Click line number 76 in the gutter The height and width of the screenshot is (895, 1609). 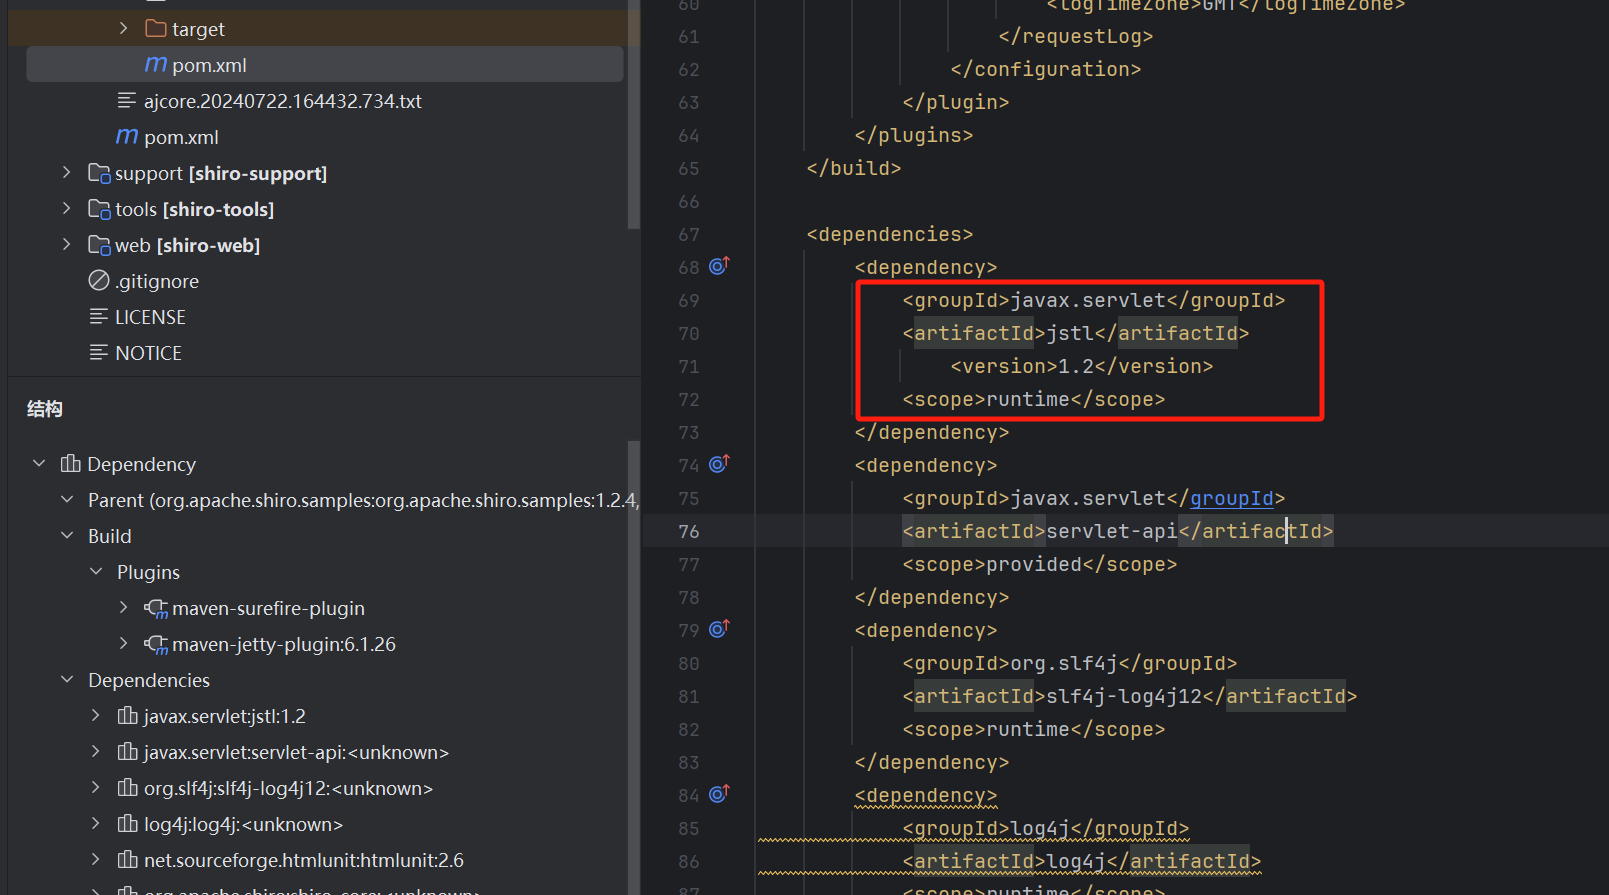click(688, 531)
